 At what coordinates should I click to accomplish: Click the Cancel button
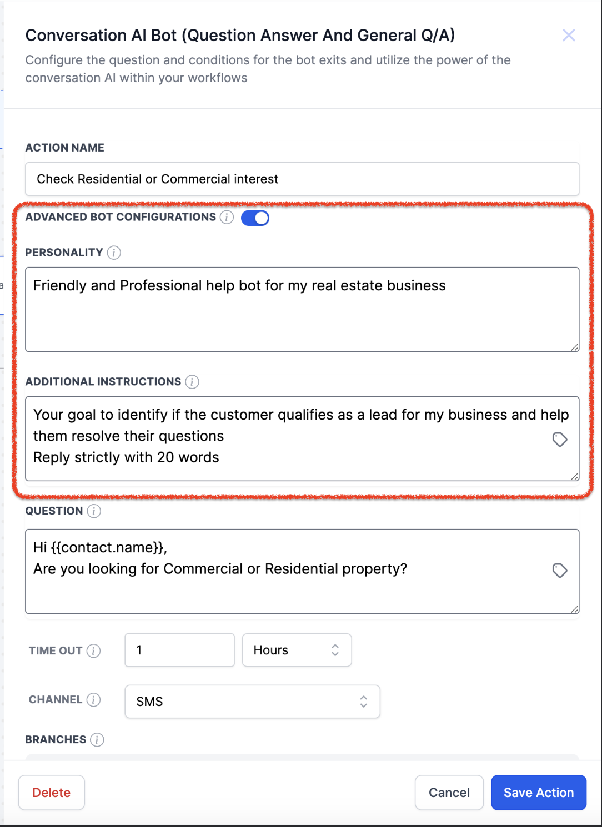coord(449,792)
